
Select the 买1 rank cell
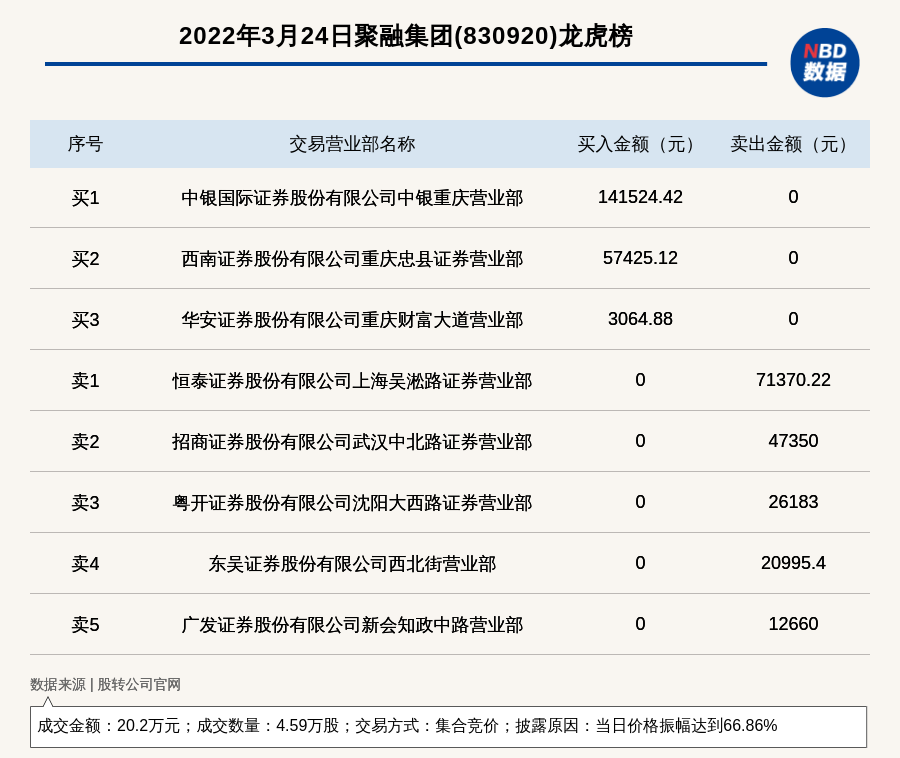point(85,198)
